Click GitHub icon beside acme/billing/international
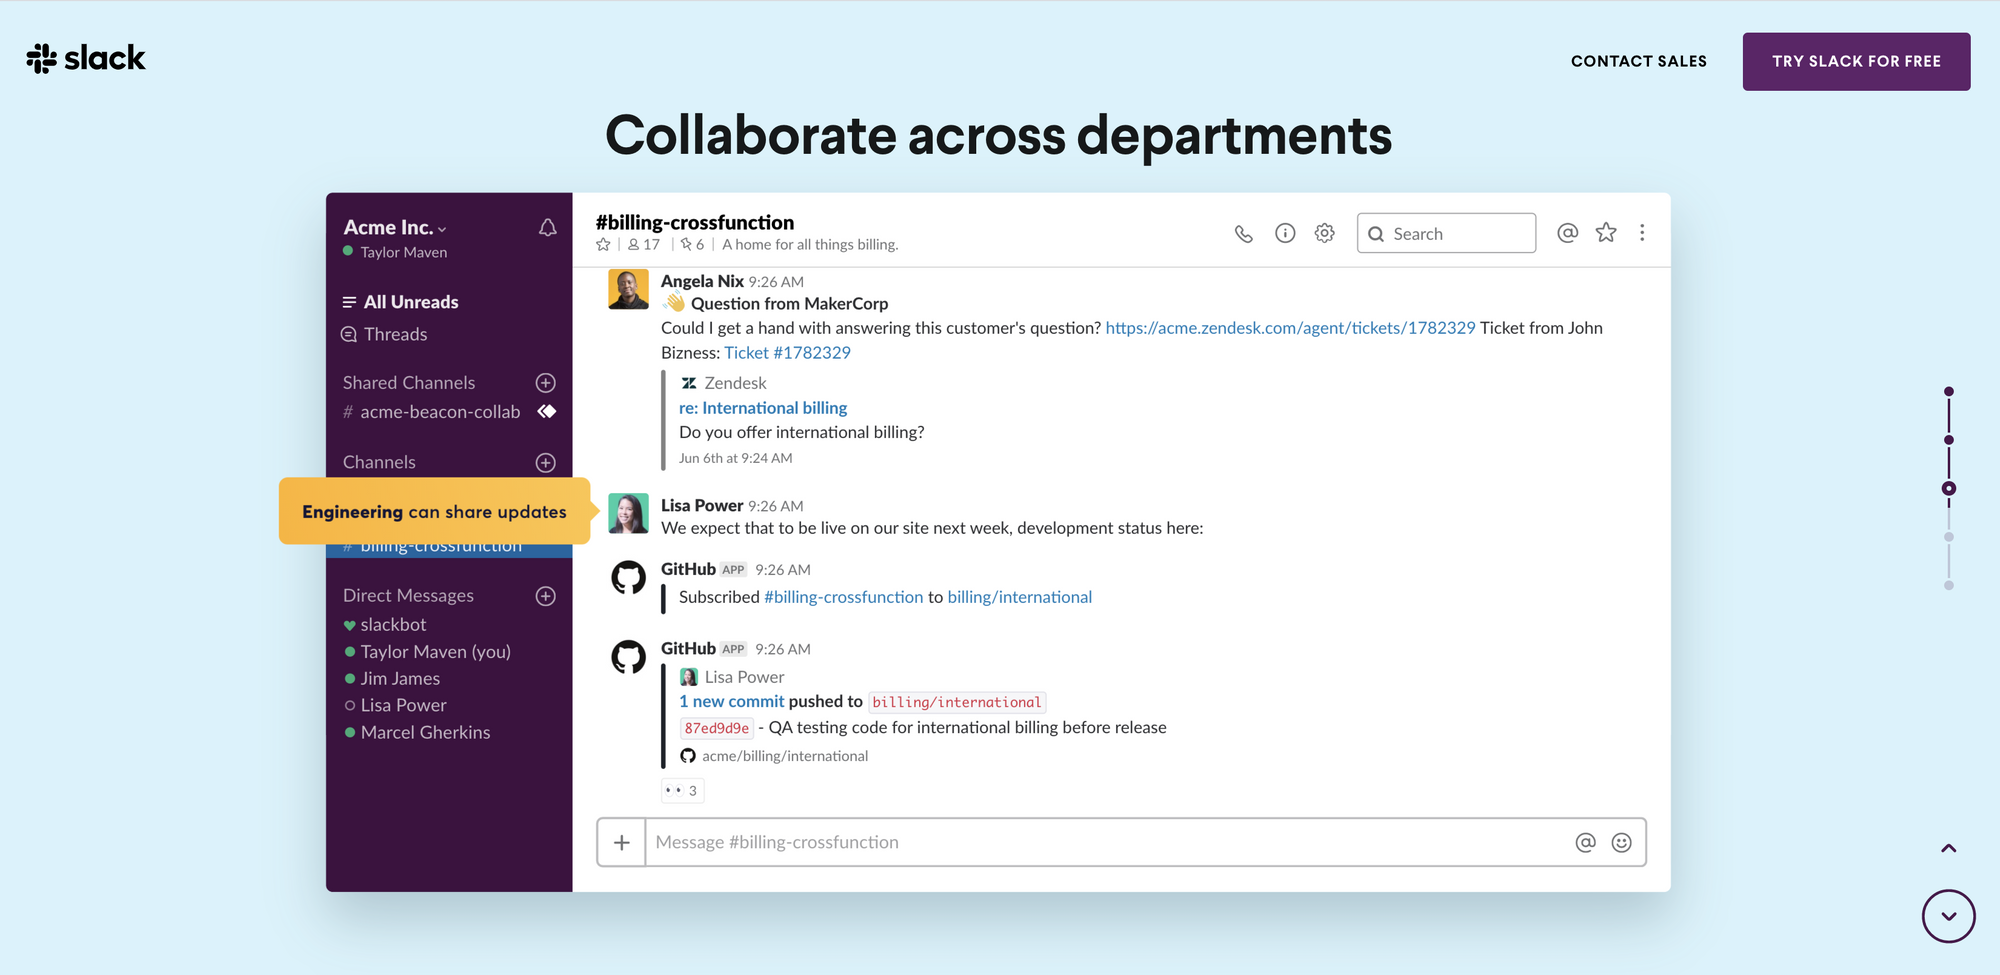Image resolution: width=2000 pixels, height=975 pixels. (688, 756)
